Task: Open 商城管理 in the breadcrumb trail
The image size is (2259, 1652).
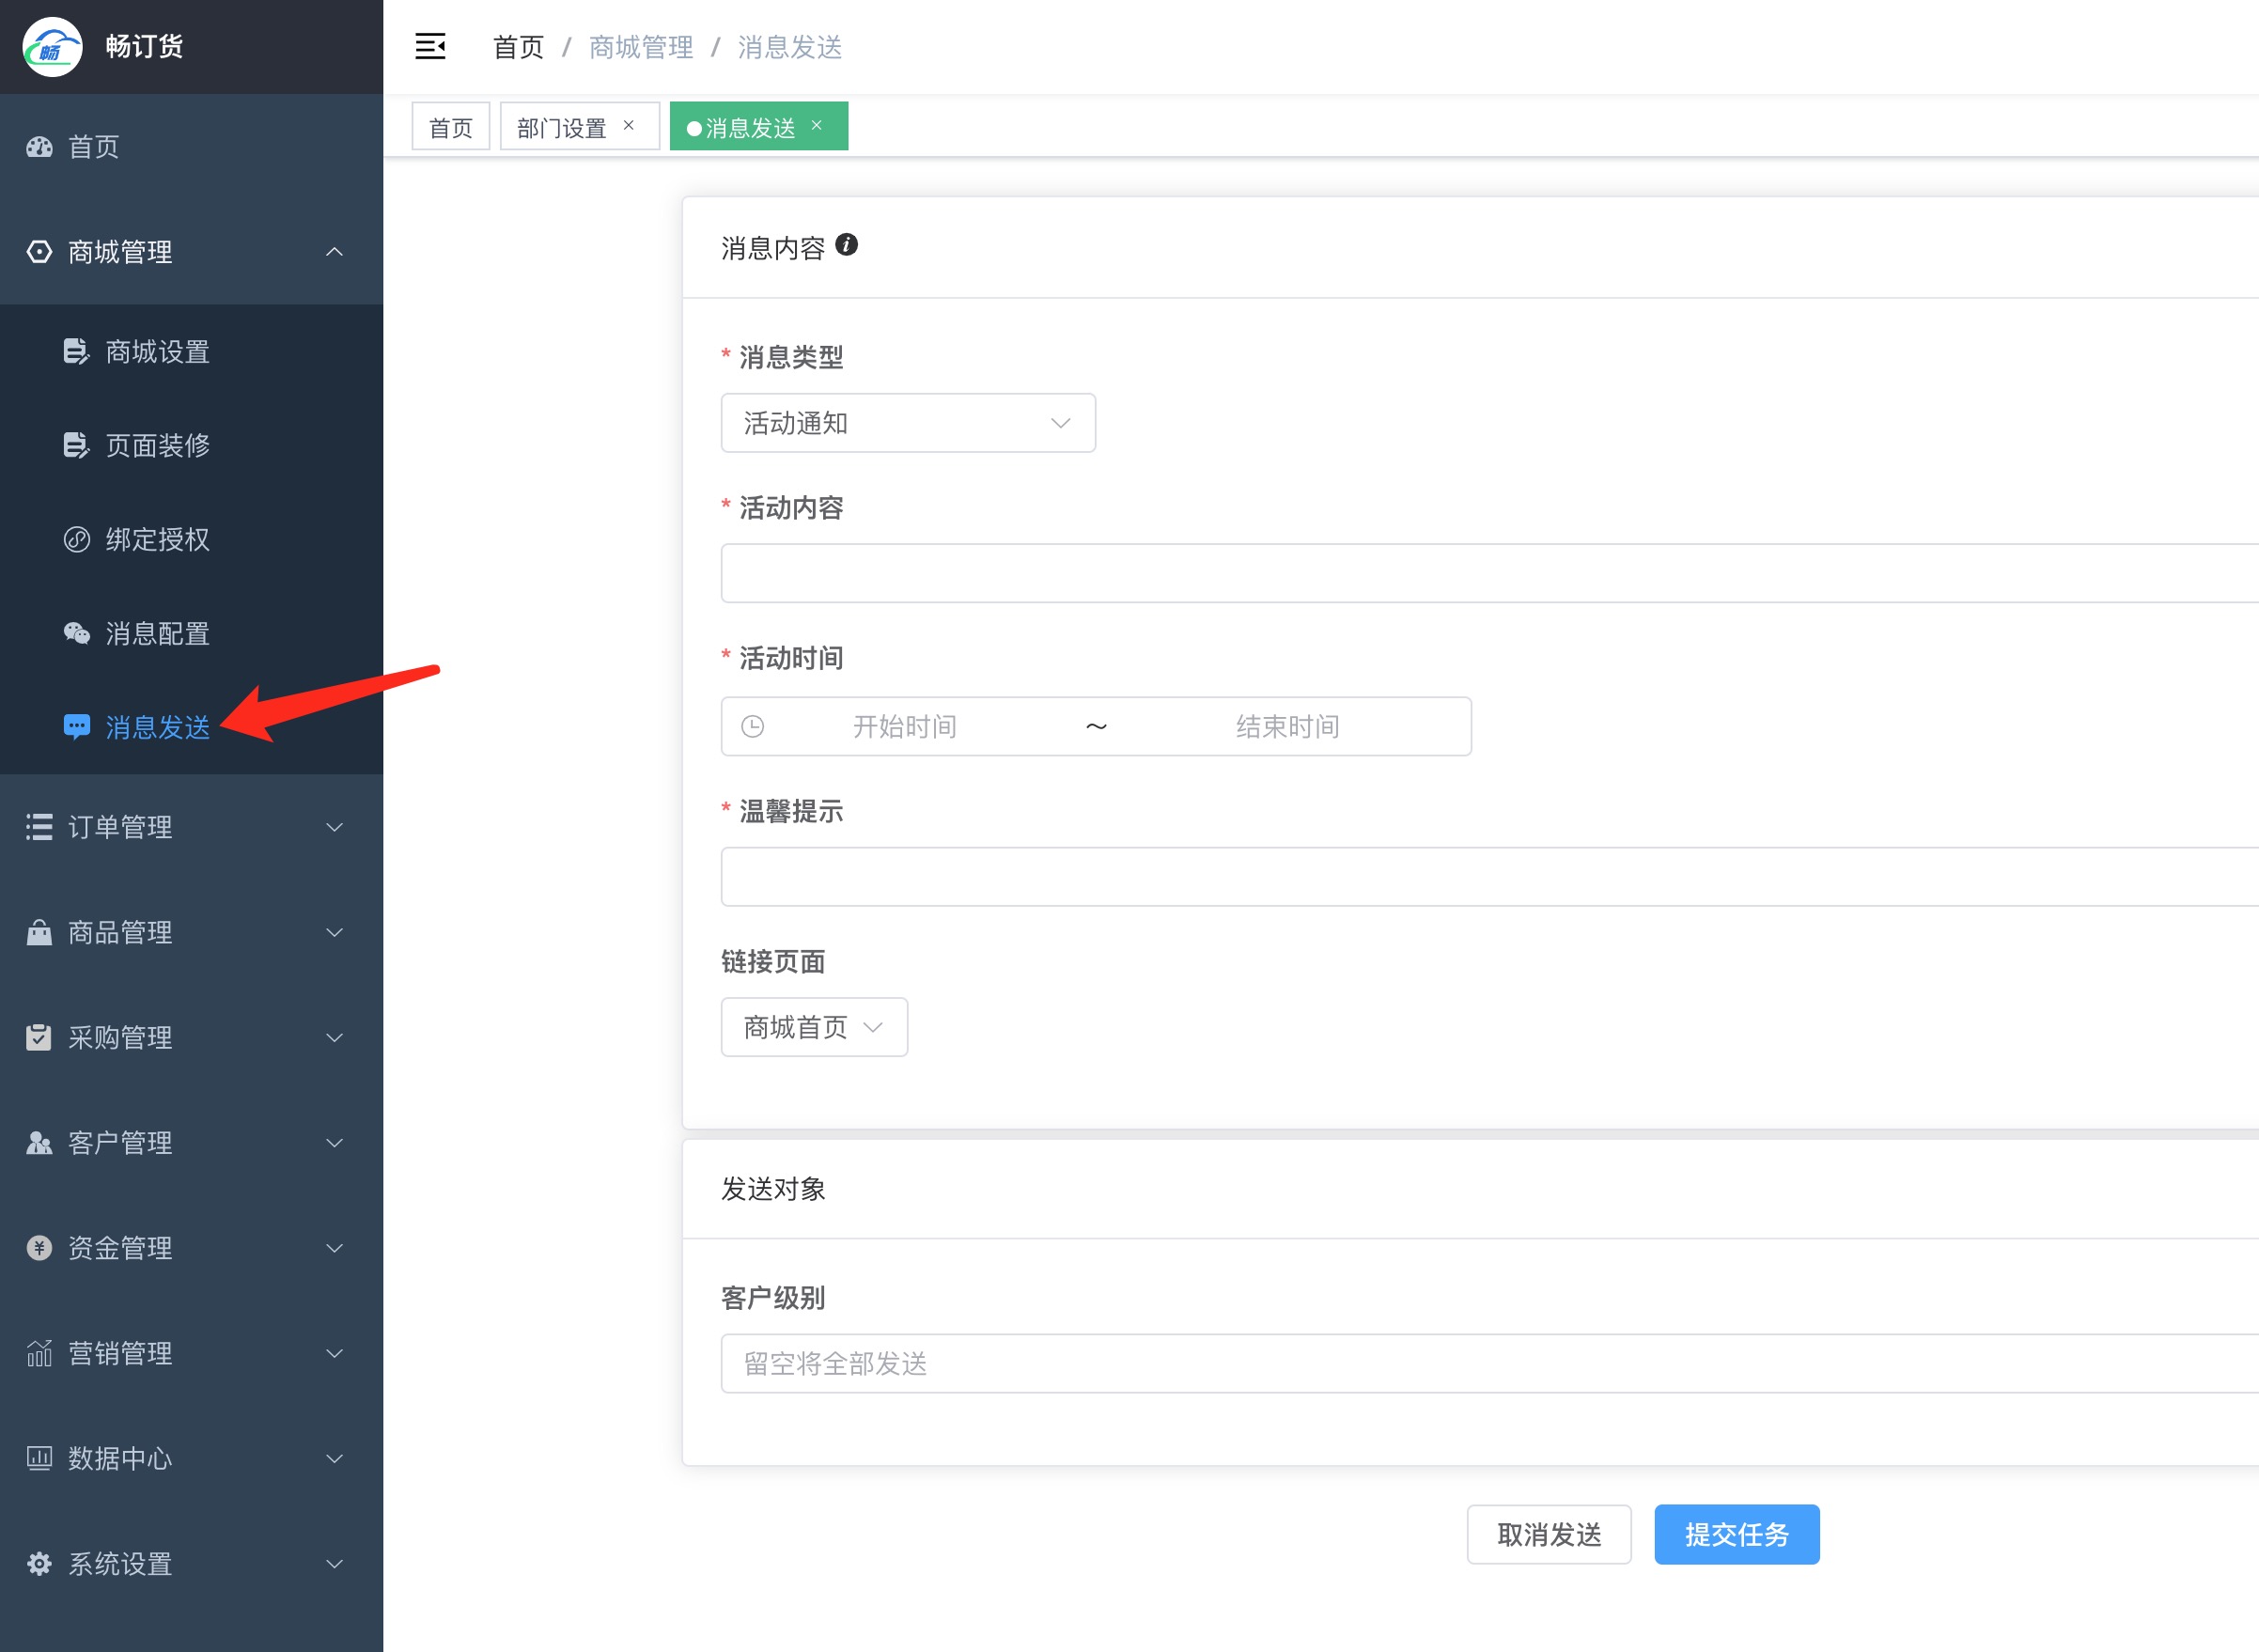Action: pyautogui.click(x=641, y=47)
